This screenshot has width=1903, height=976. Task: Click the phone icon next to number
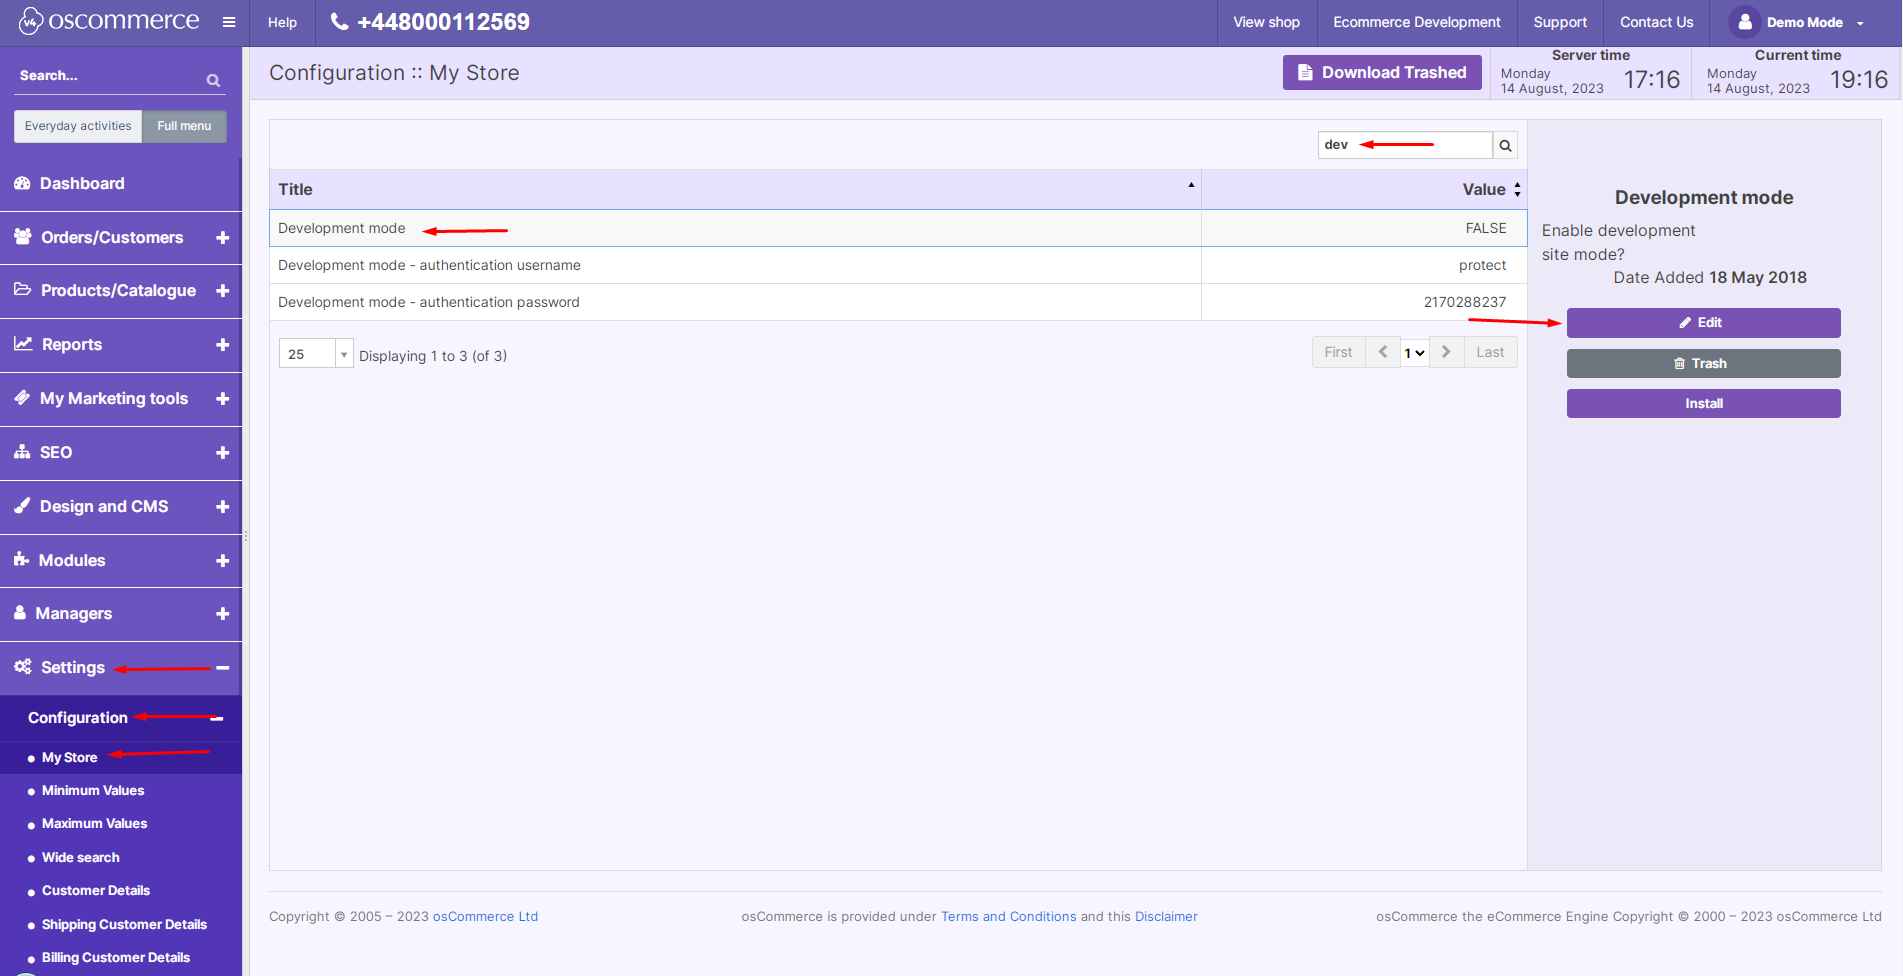tap(340, 21)
